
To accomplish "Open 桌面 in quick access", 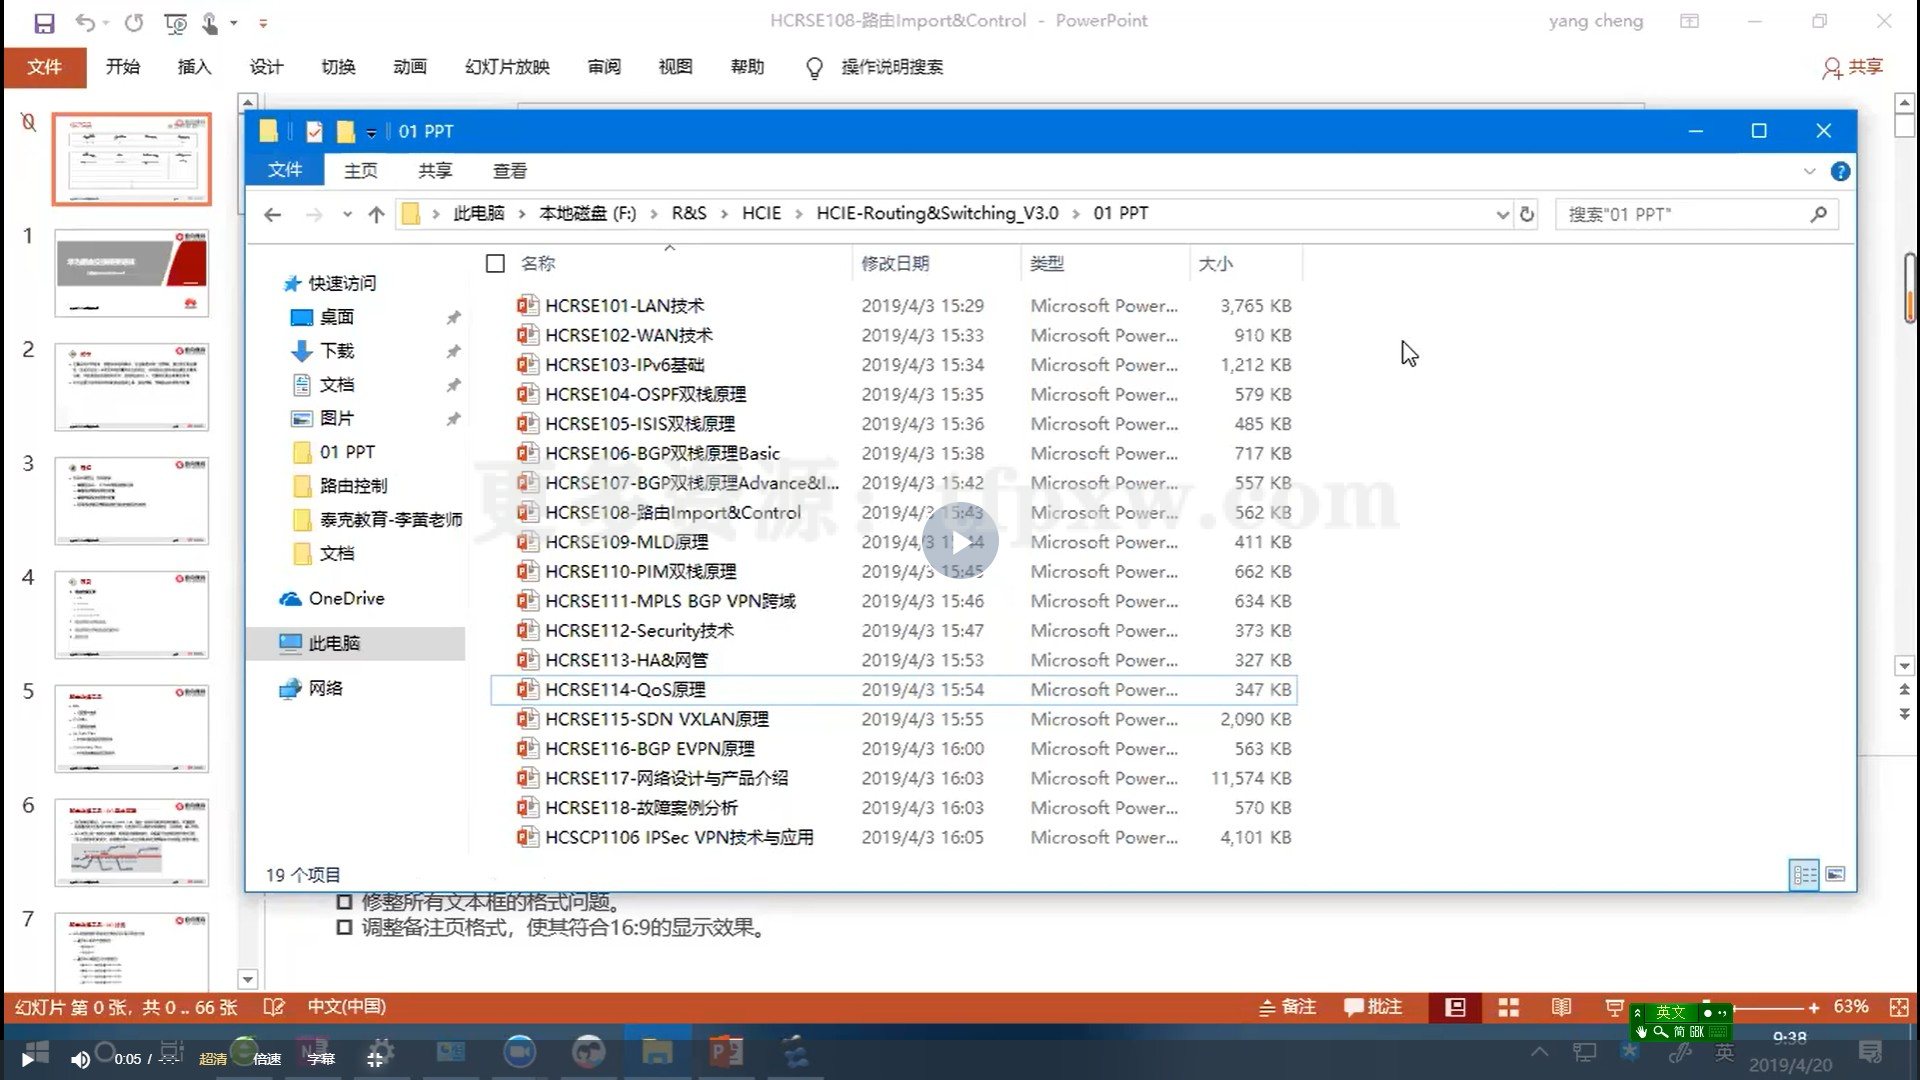I will point(337,317).
